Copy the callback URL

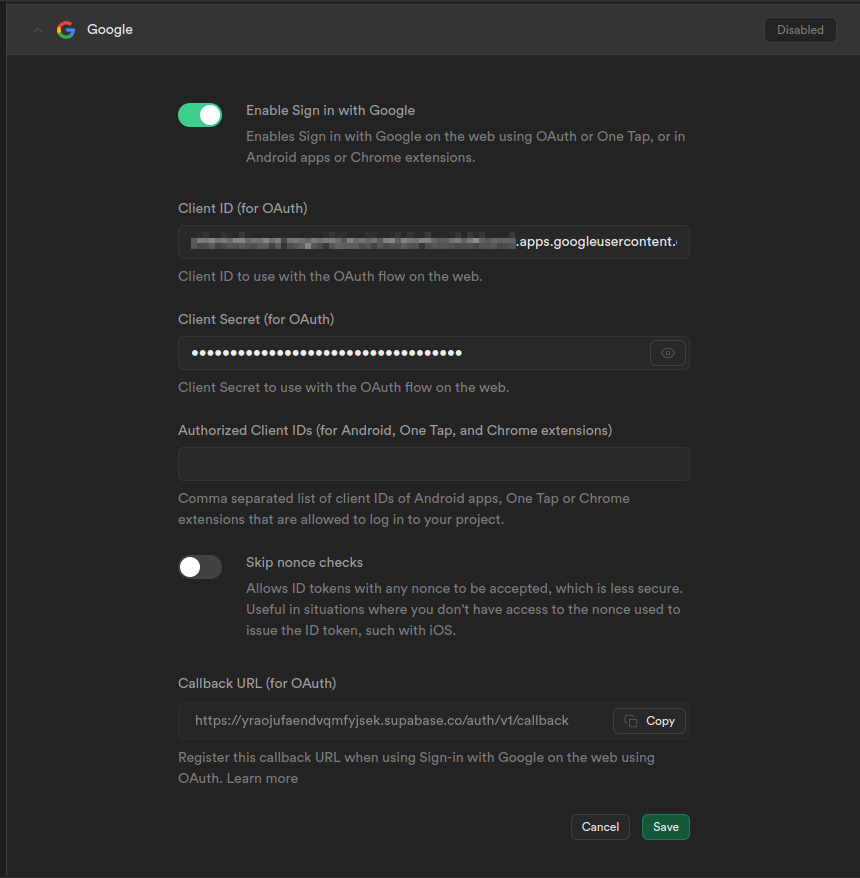pyautogui.click(x=649, y=721)
